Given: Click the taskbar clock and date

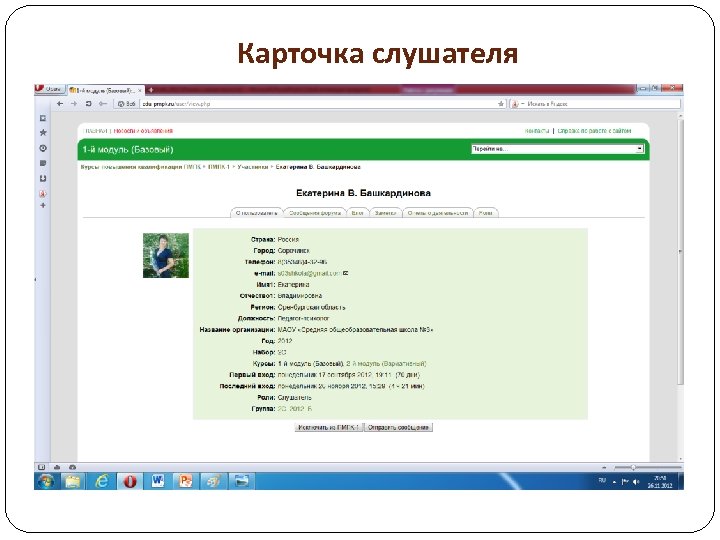Looking at the screenshot, I should pyautogui.click(x=660, y=482).
